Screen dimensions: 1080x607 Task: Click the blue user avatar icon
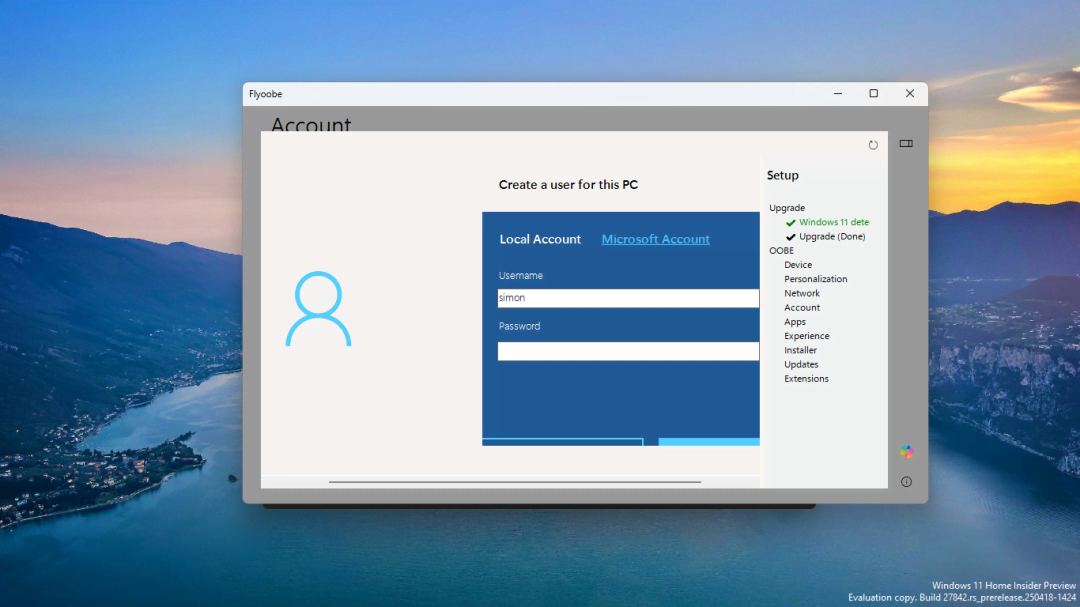tap(318, 309)
